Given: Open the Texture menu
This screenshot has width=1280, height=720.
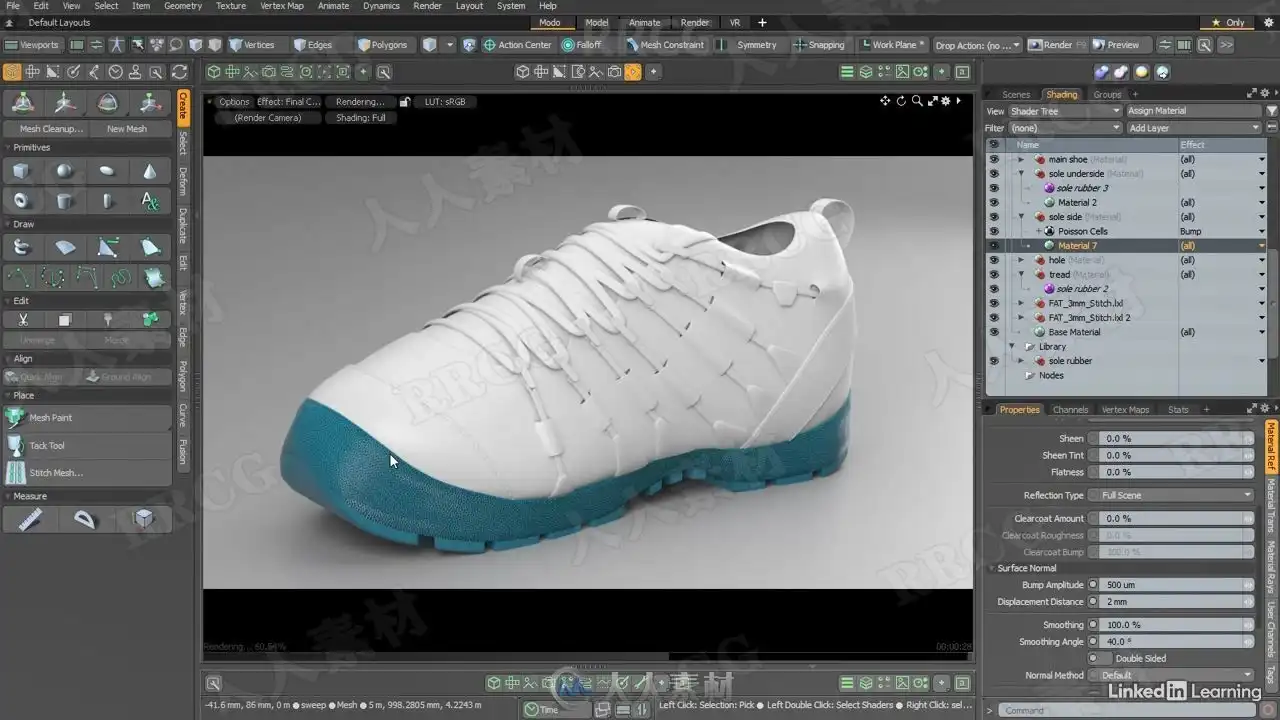Looking at the screenshot, I should [x=230, y=6].
